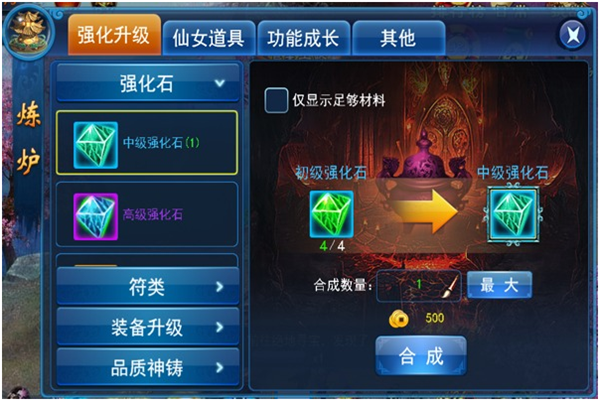Click the 初级强化石 material gem icon
The image size is (600, 401).
[331, 214]
